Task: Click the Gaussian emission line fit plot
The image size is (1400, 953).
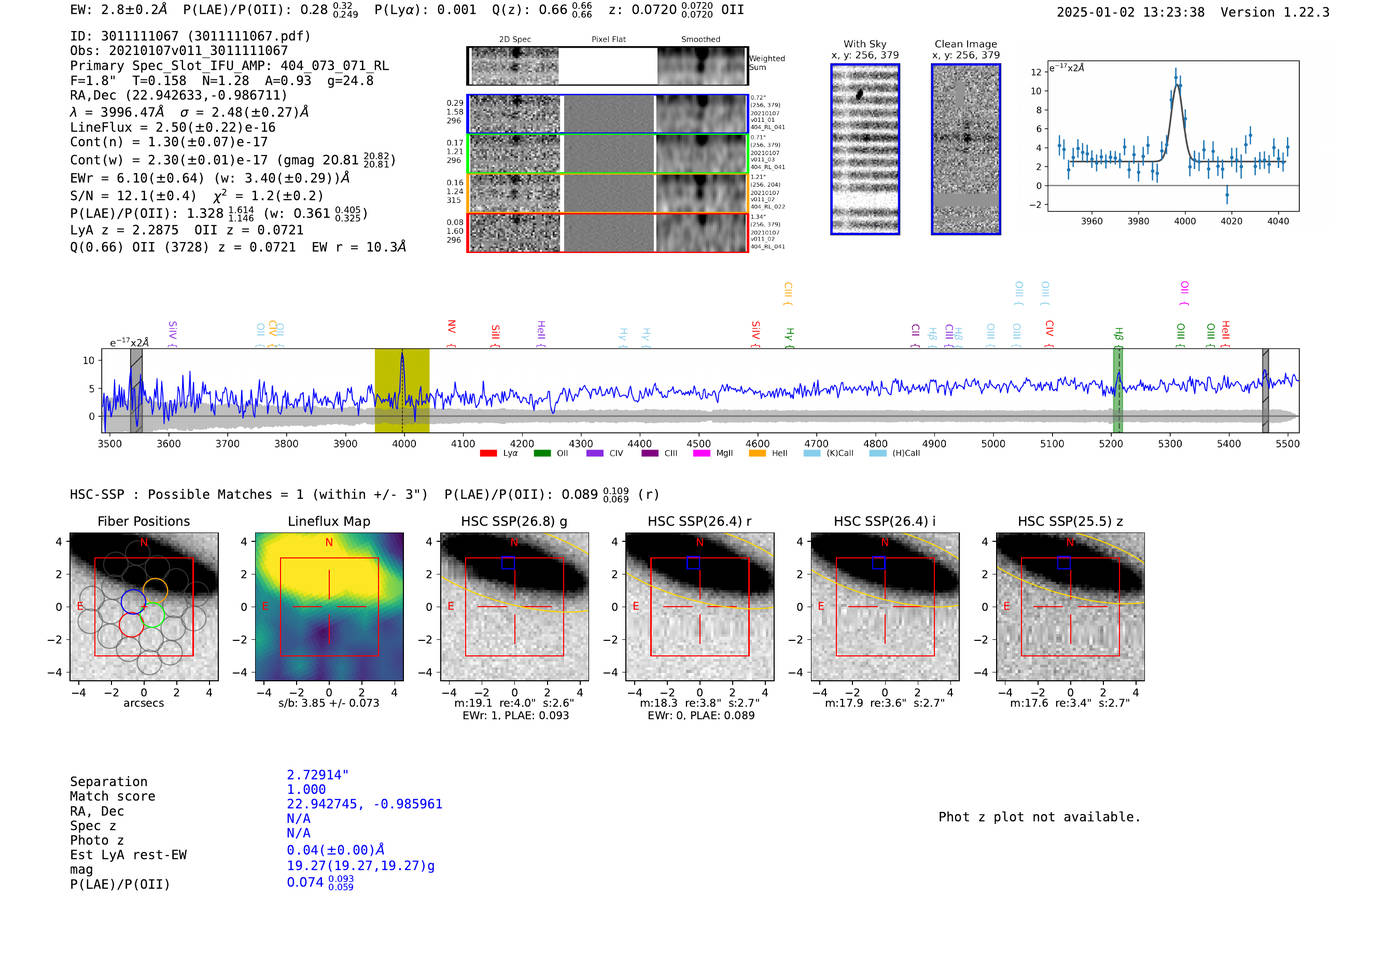Action: point(1172,136)
